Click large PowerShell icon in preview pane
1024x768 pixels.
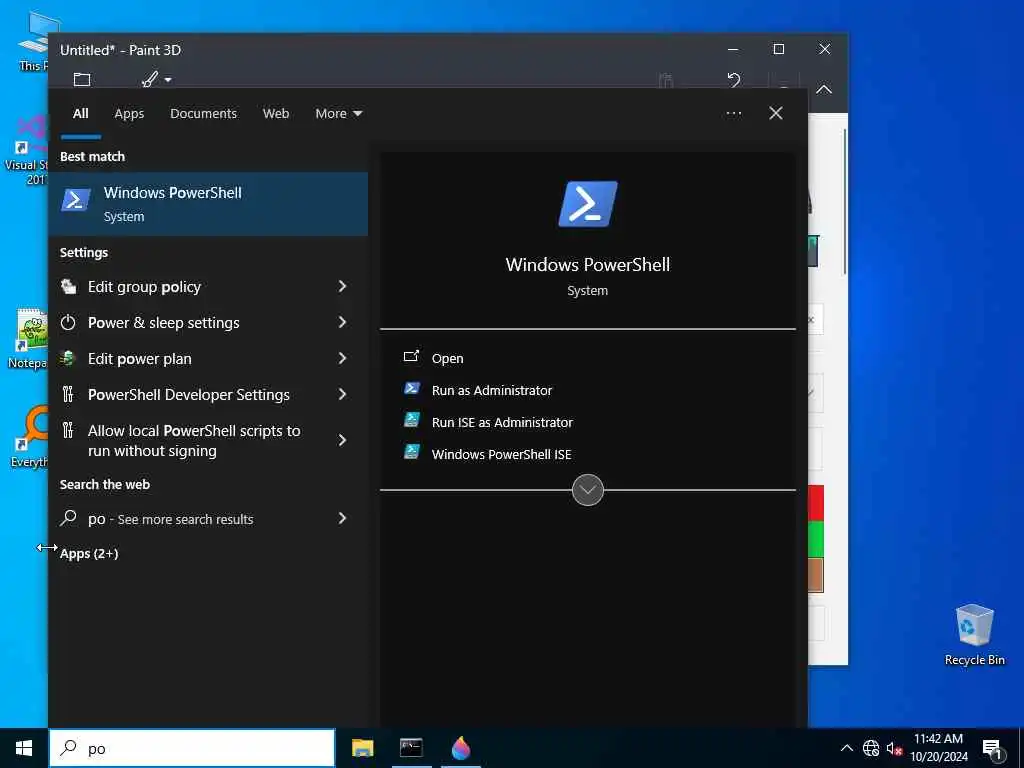click(x=588, y=204)
